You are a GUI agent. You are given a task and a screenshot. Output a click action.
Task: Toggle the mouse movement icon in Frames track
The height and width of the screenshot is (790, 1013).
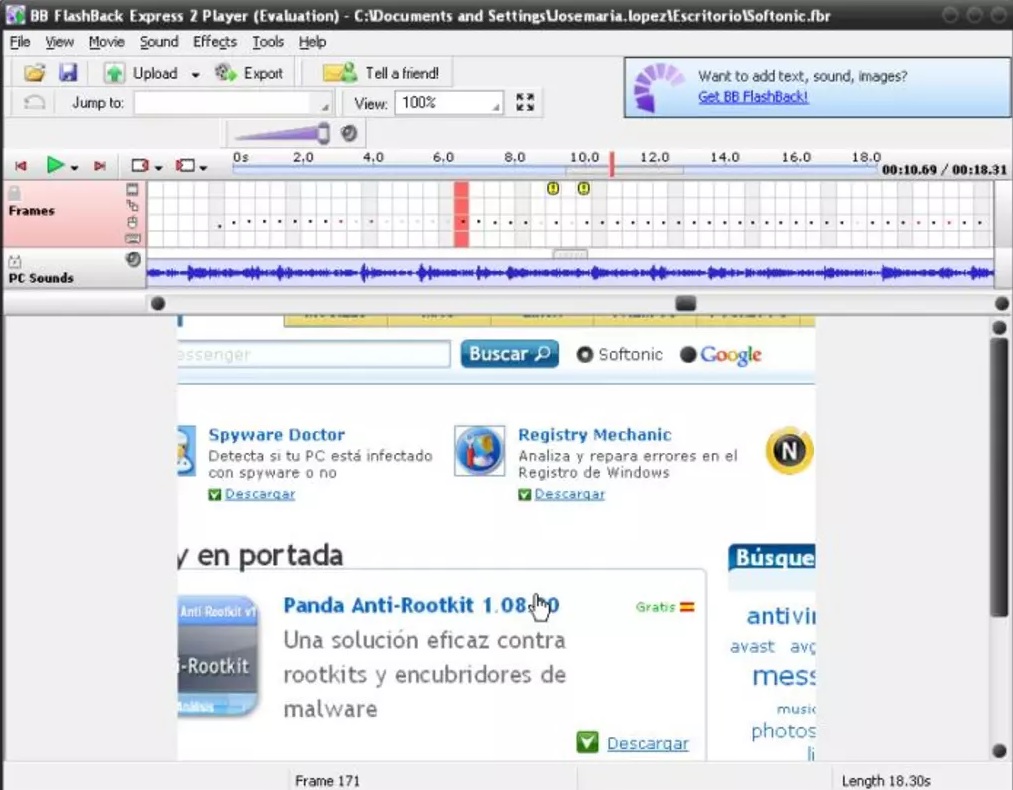click(x=132, y=206)
